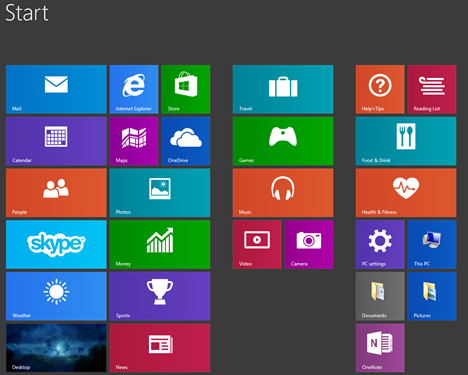Open the OneDrive tile
The height and width of the screenshot is (375, 468).
tap(186, 141)
